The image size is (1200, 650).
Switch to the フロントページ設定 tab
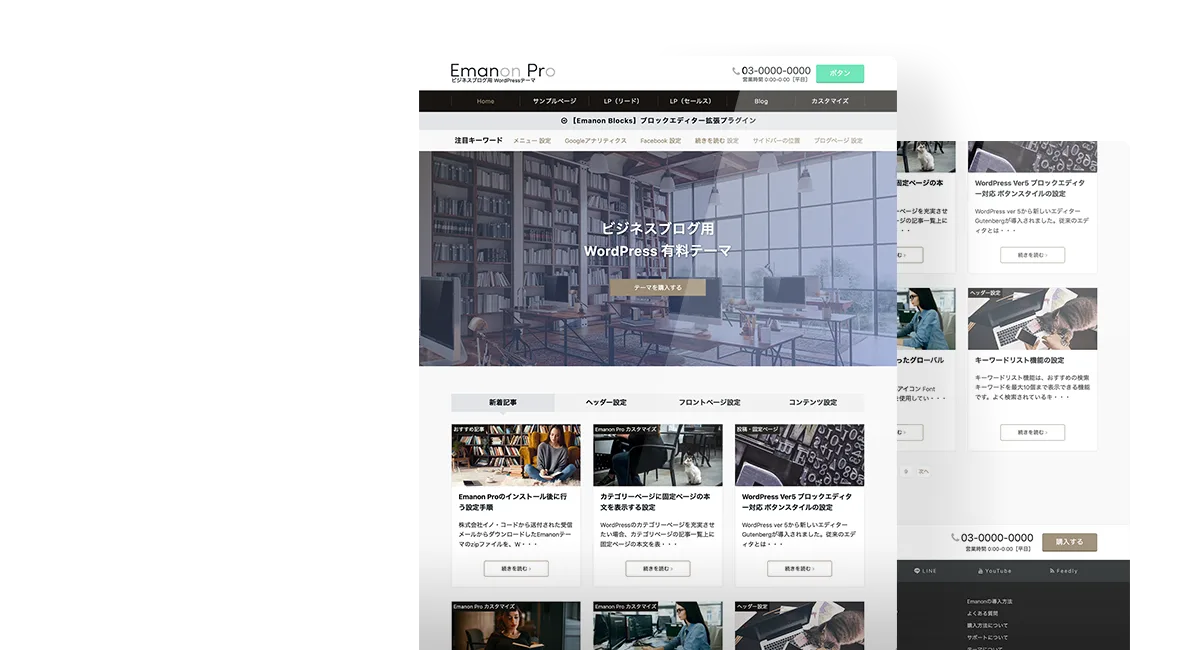[709, 403]
